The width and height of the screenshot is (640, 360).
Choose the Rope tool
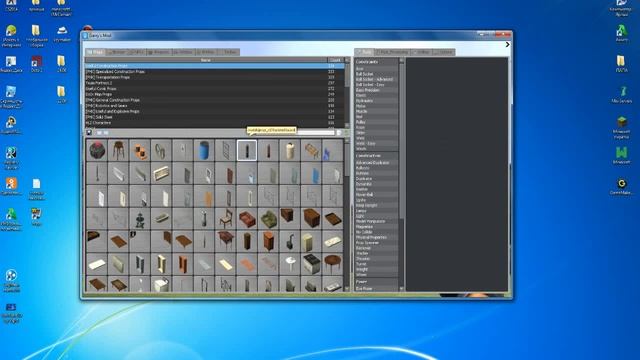coord(376,127)
